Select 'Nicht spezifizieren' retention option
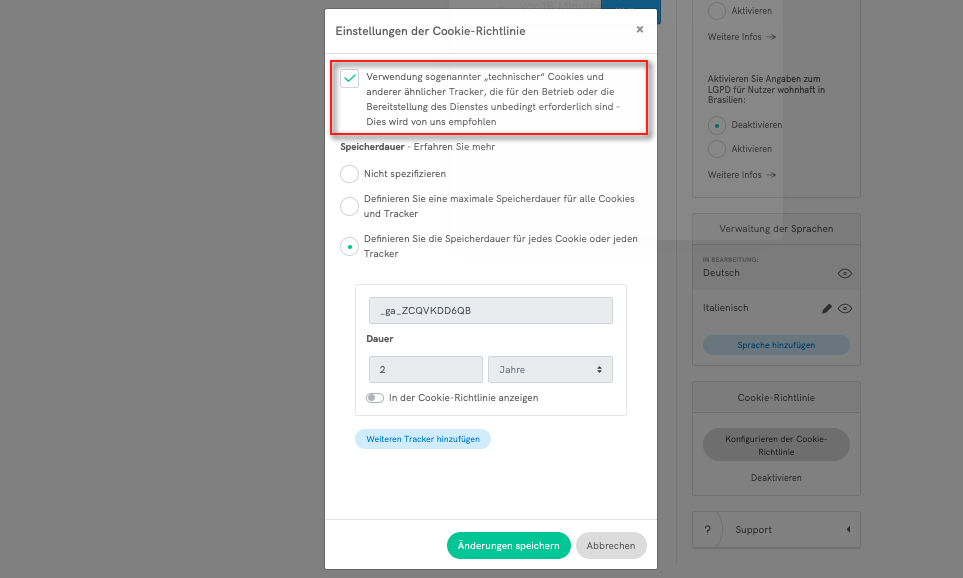The width and height of the screenshot is (963, 578). tap(349, 174)
